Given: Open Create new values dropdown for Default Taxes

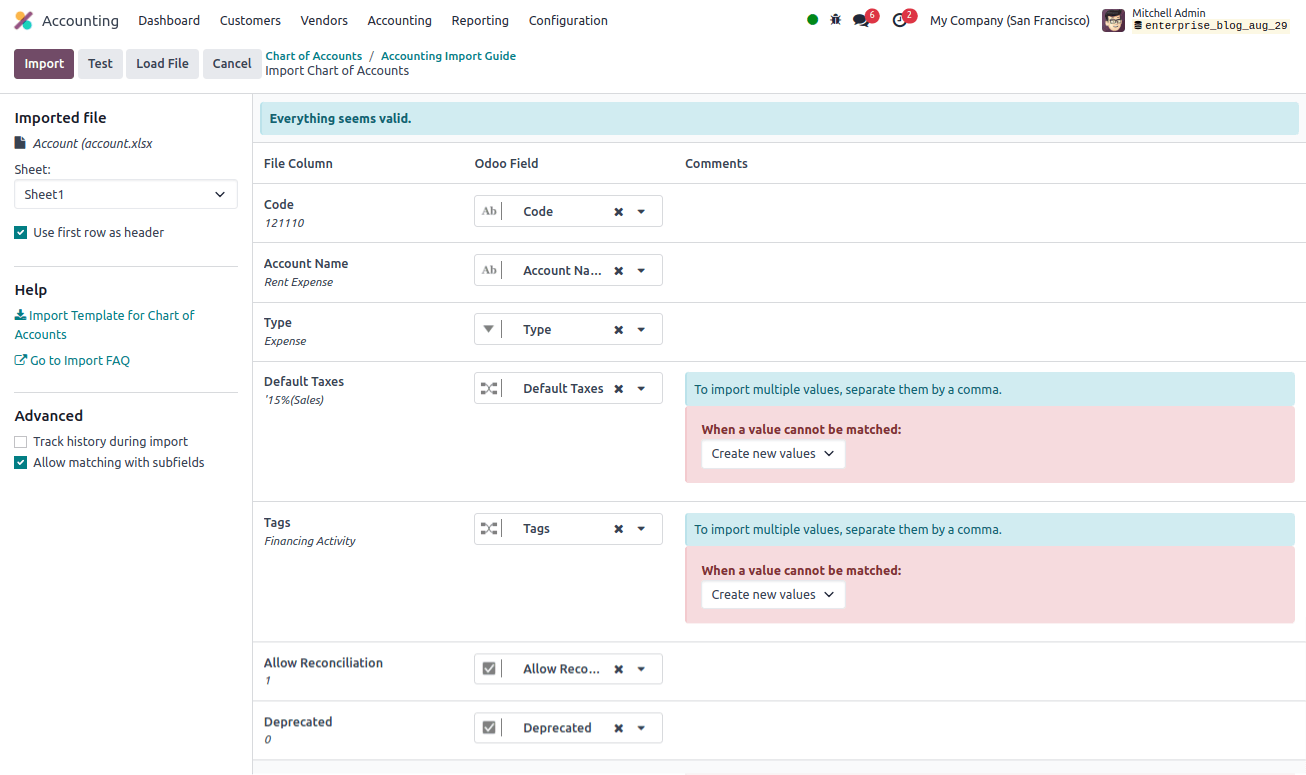Looking at the screenshot, I should [773, 454].
